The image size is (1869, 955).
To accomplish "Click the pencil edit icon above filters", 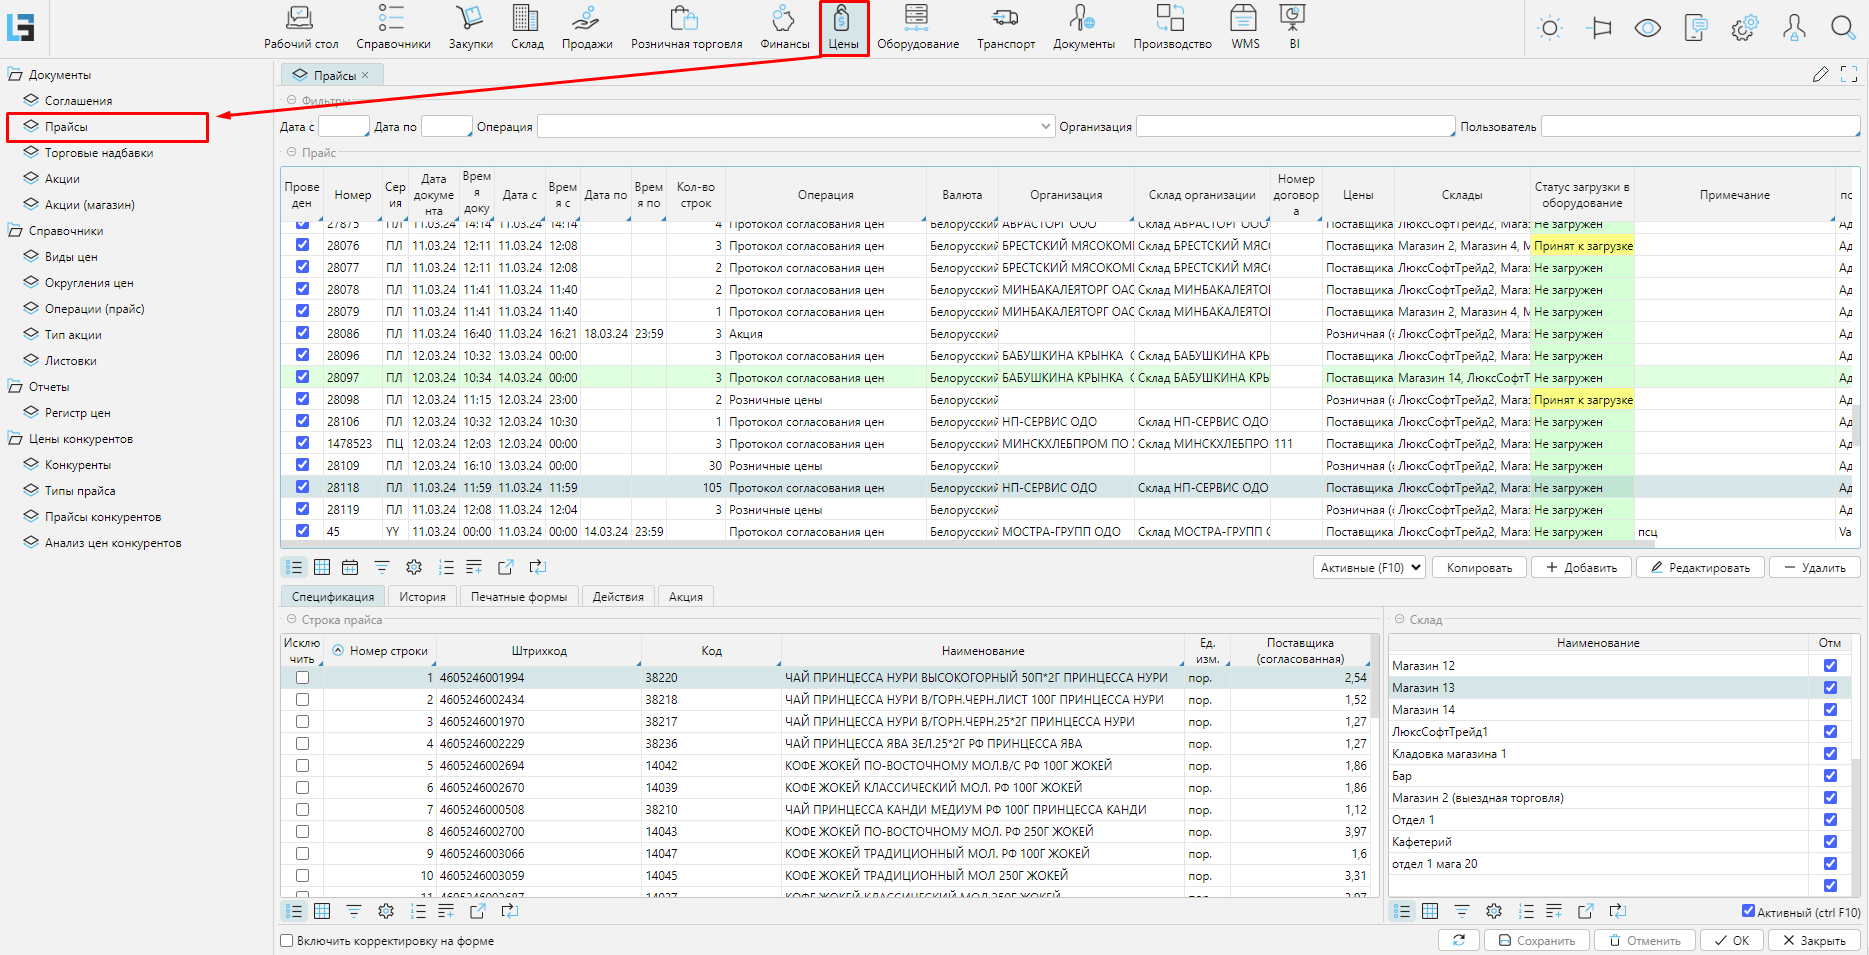I will pyautogui.click(x=1820, y=75).
